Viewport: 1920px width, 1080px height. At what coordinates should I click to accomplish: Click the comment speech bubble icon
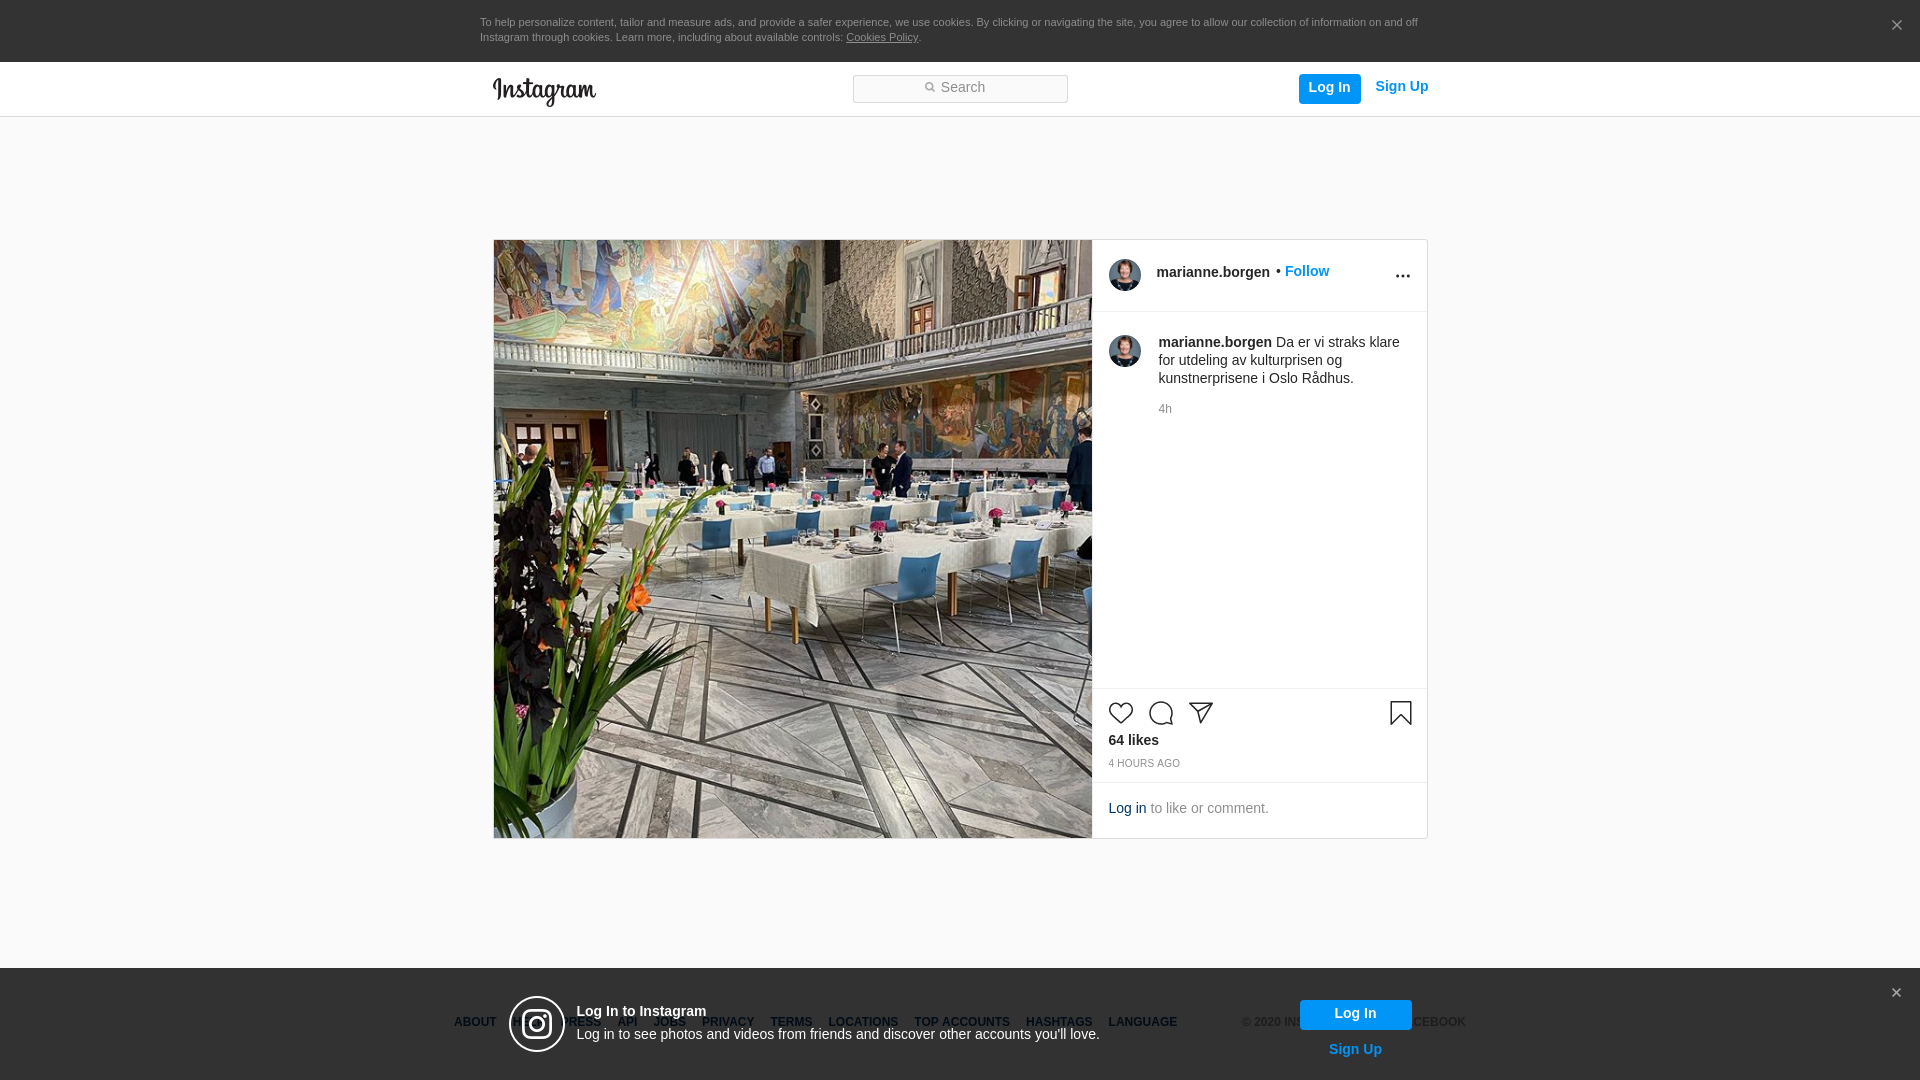point(1161,713)
